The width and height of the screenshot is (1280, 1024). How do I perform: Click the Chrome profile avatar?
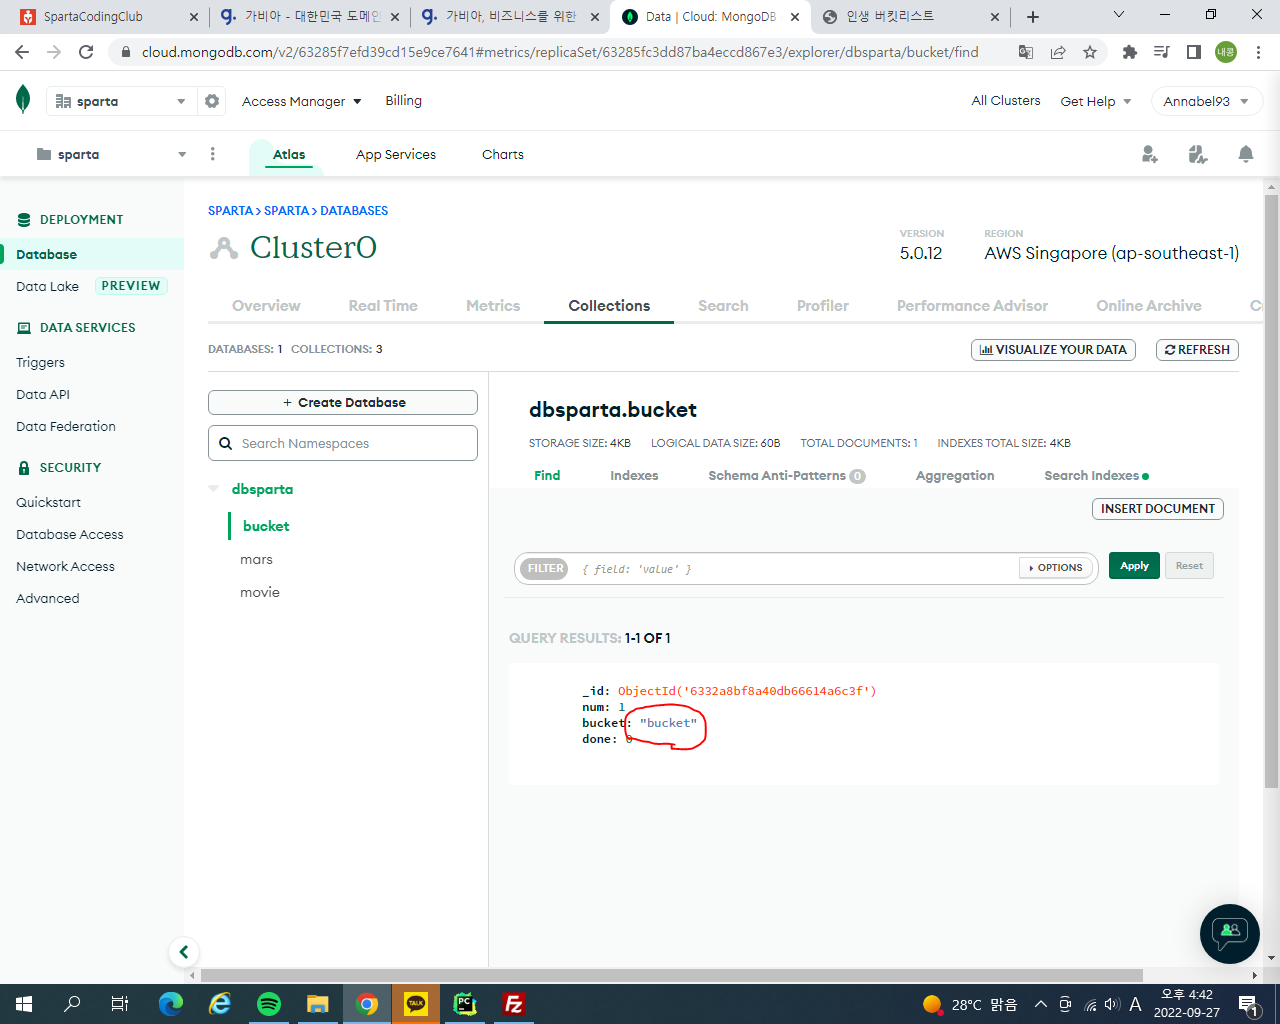[x=1226, y=52]
